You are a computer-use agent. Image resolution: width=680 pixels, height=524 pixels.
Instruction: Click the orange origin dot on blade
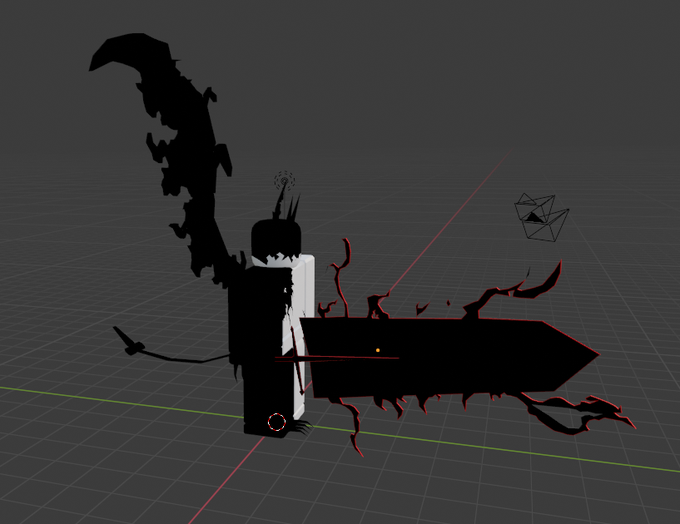[378, 350]
